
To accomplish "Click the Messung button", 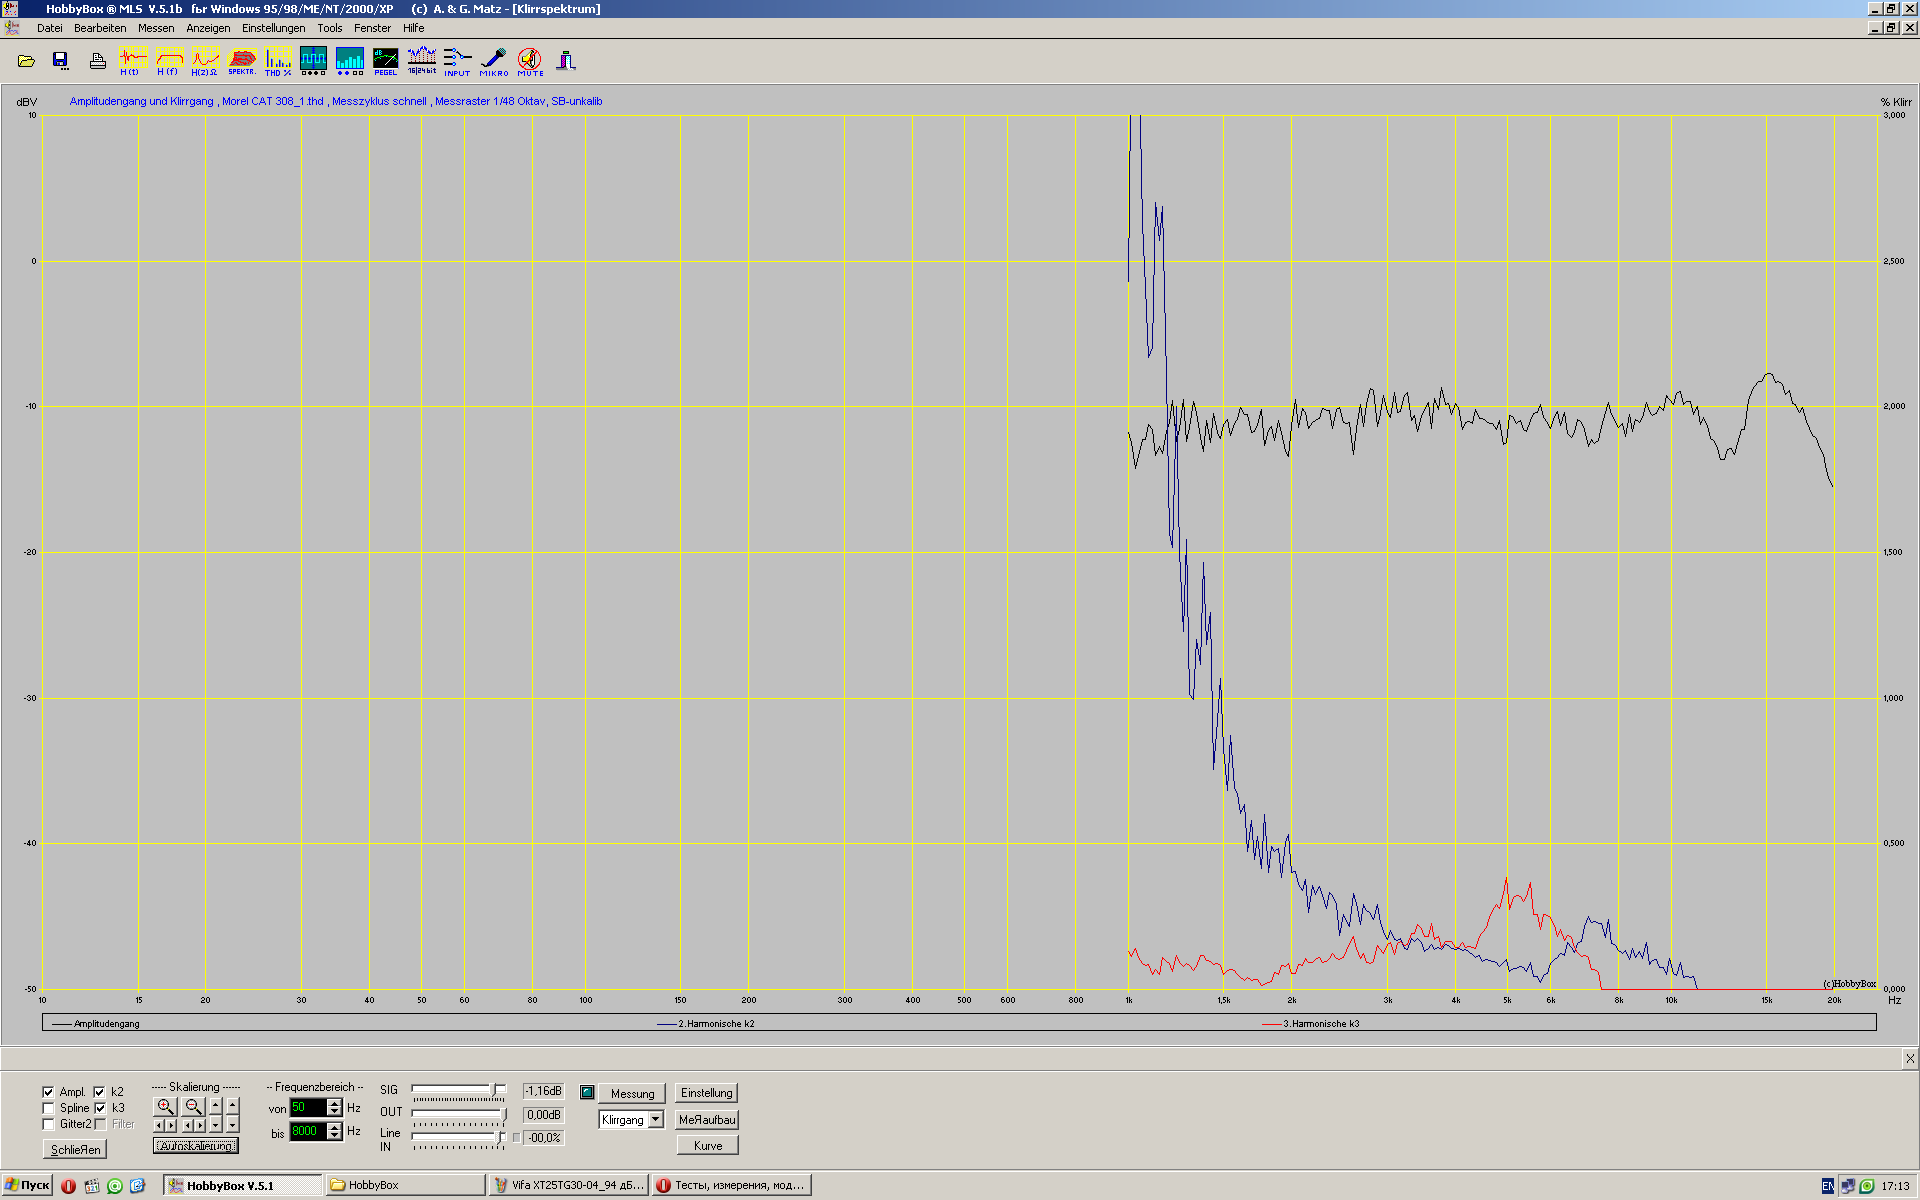I will point(632,1094).
